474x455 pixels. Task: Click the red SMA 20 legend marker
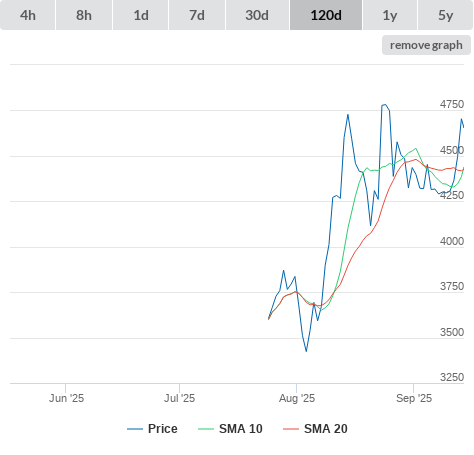[291, 429]
